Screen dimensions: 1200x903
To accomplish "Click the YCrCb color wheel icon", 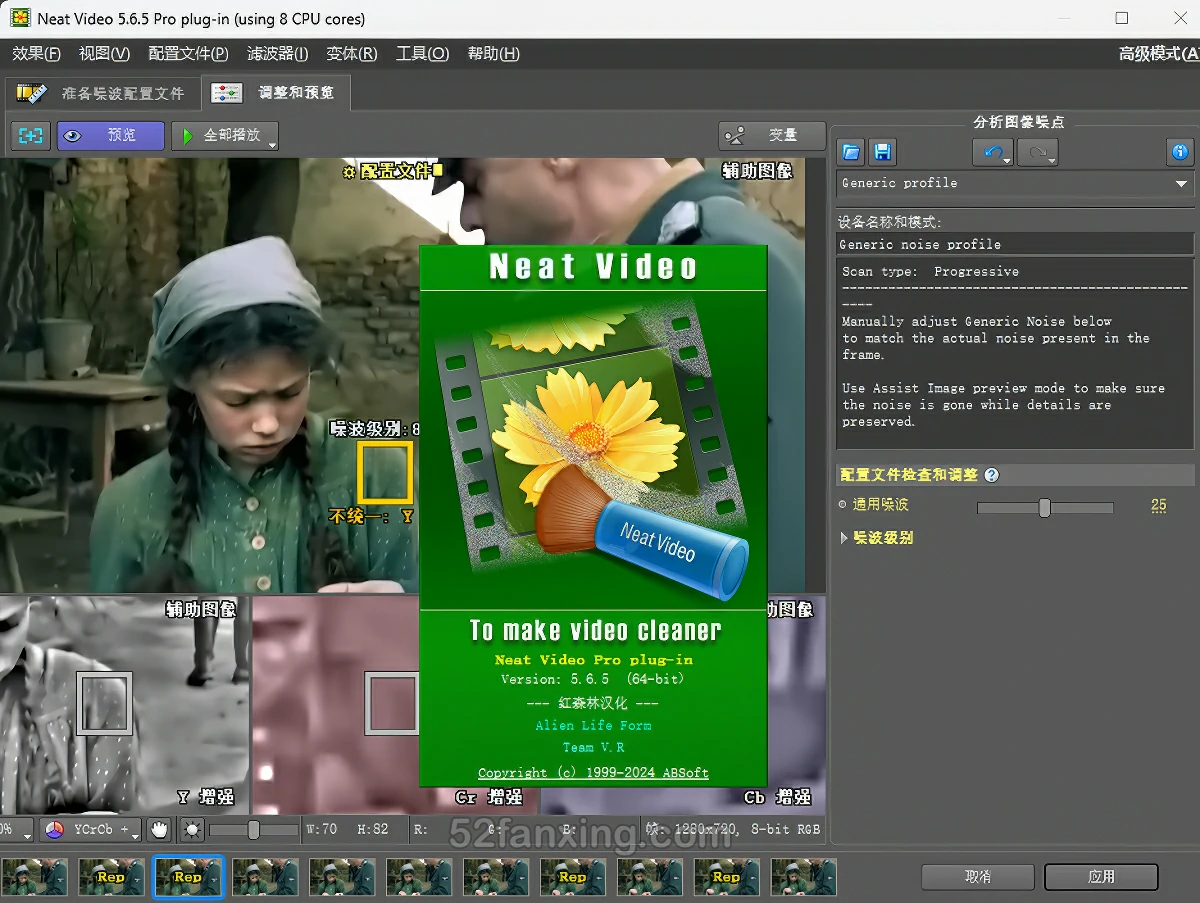I will point(55,829).
